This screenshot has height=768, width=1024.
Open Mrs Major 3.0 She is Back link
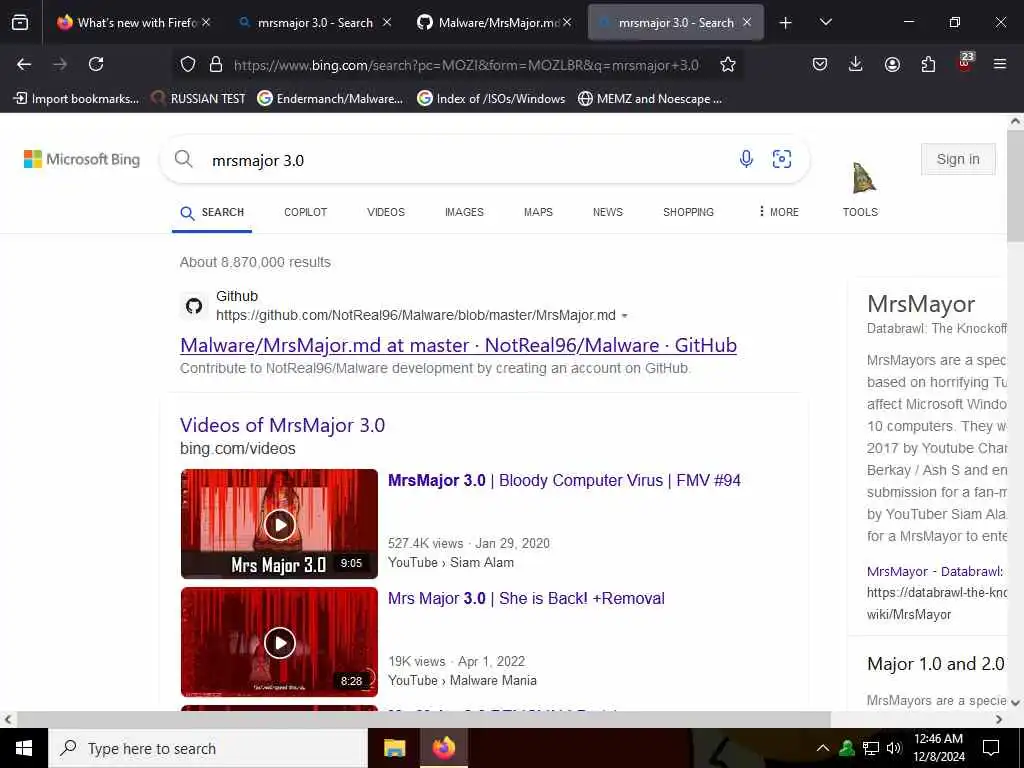pyautogui.click(x=526, y=598)
